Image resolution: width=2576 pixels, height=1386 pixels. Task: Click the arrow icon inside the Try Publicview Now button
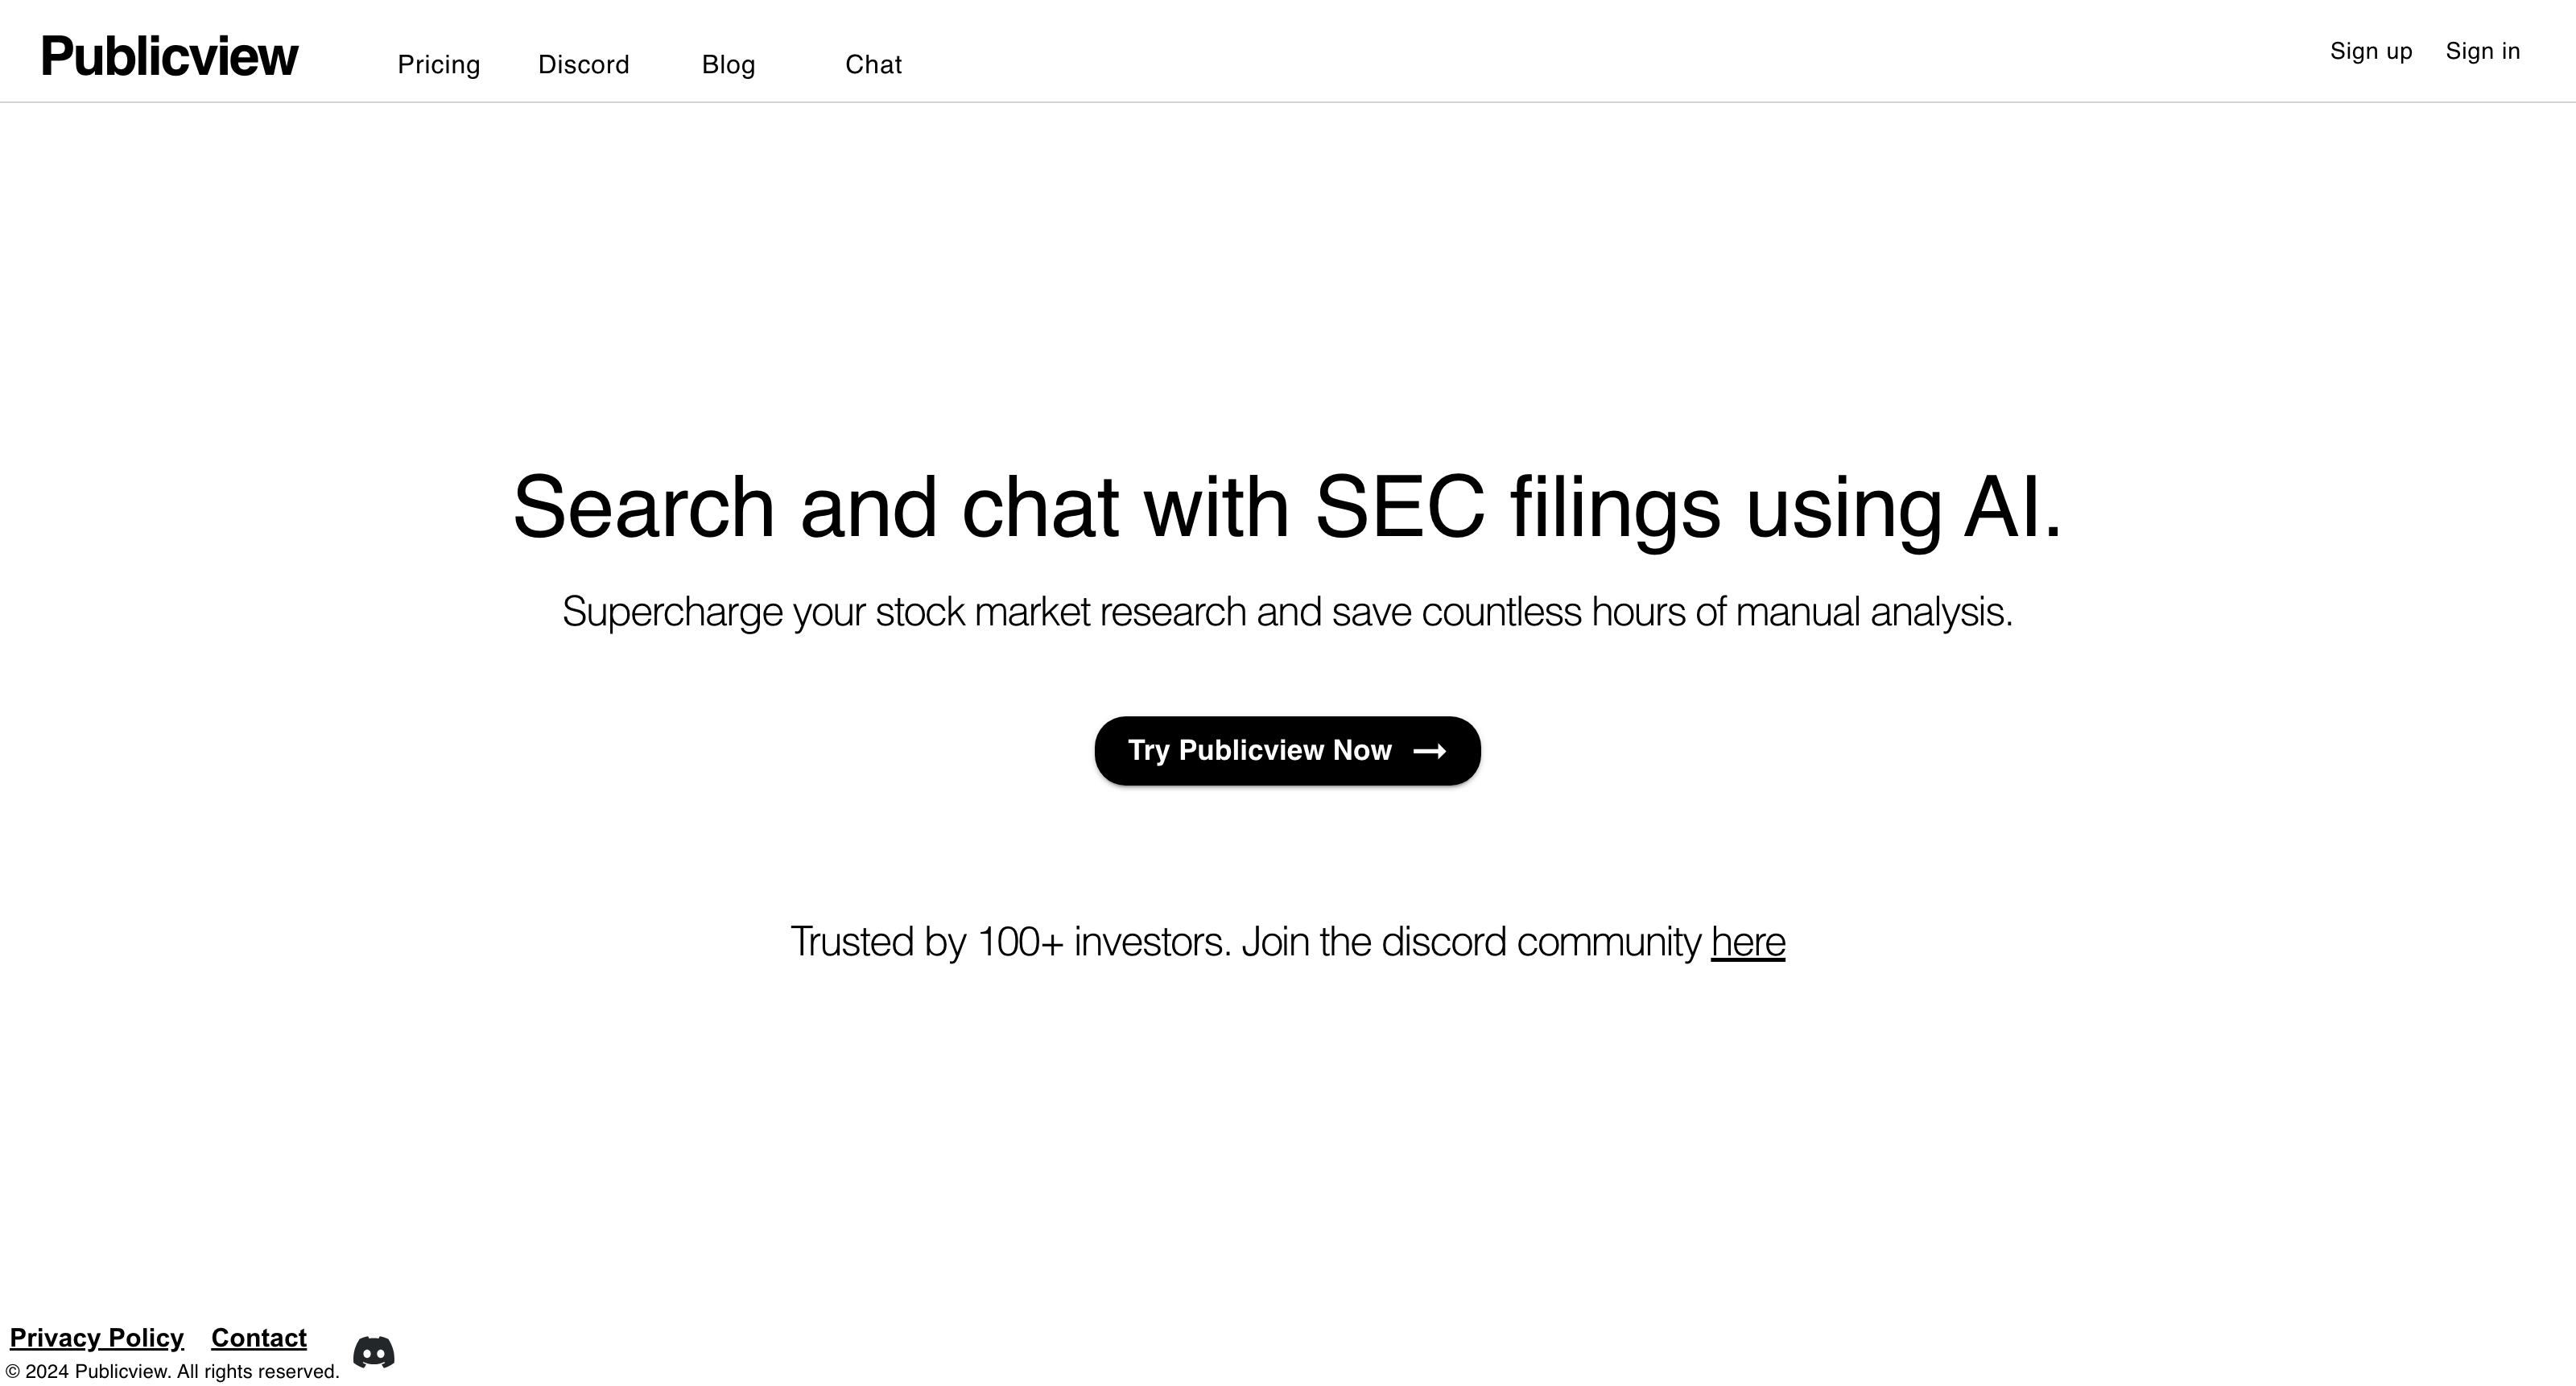[1429, 751]
